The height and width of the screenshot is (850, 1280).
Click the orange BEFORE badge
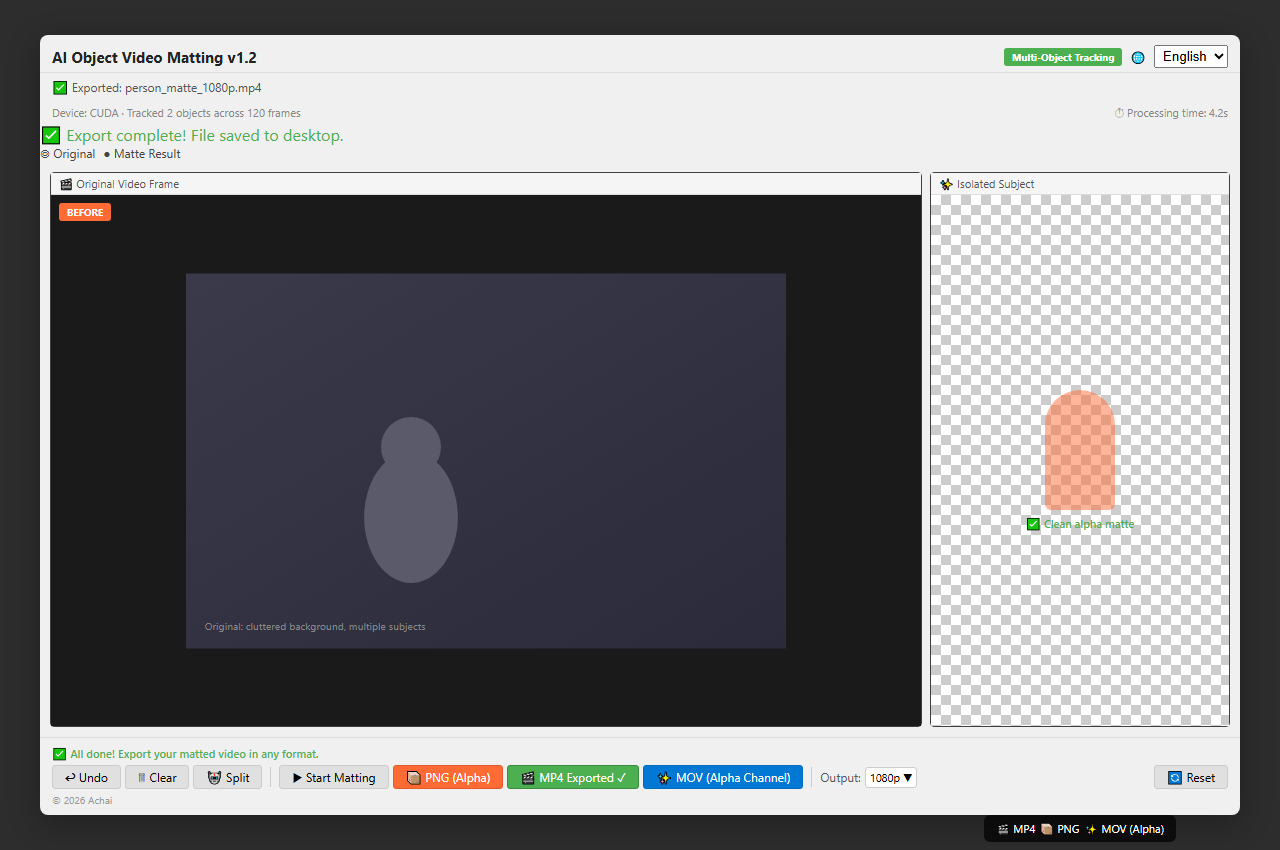(x=85, y=212)
